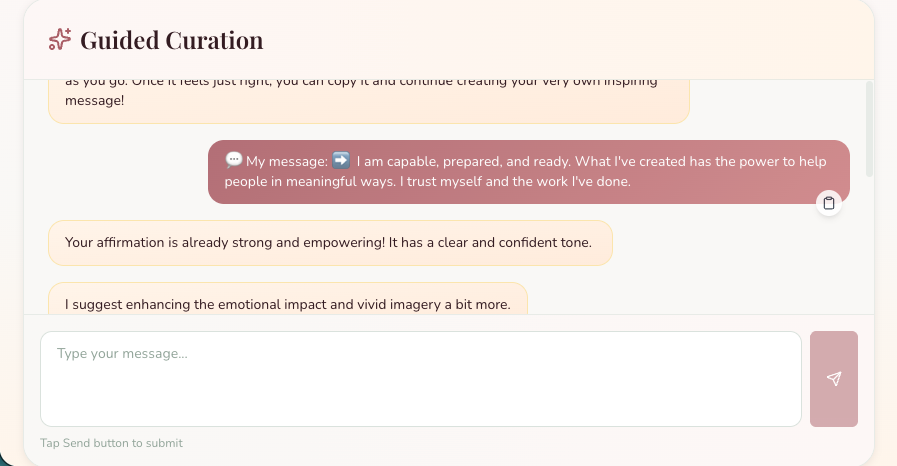Send the message with the paper plane button

(x=834, y=379)
